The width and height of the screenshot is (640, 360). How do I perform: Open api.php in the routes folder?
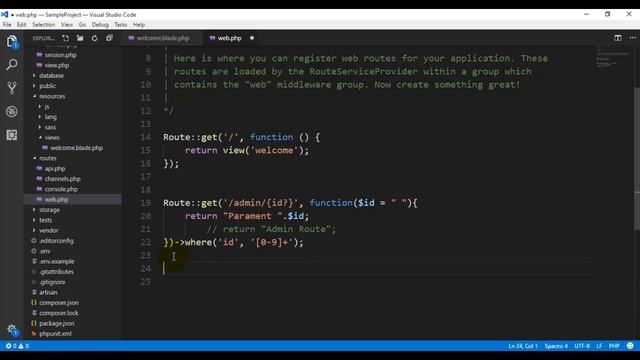point(55,169)
